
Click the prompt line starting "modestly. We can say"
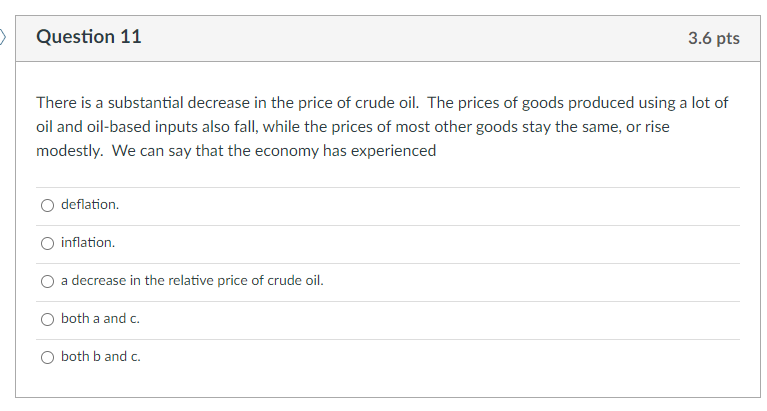[x=236, y=151]
